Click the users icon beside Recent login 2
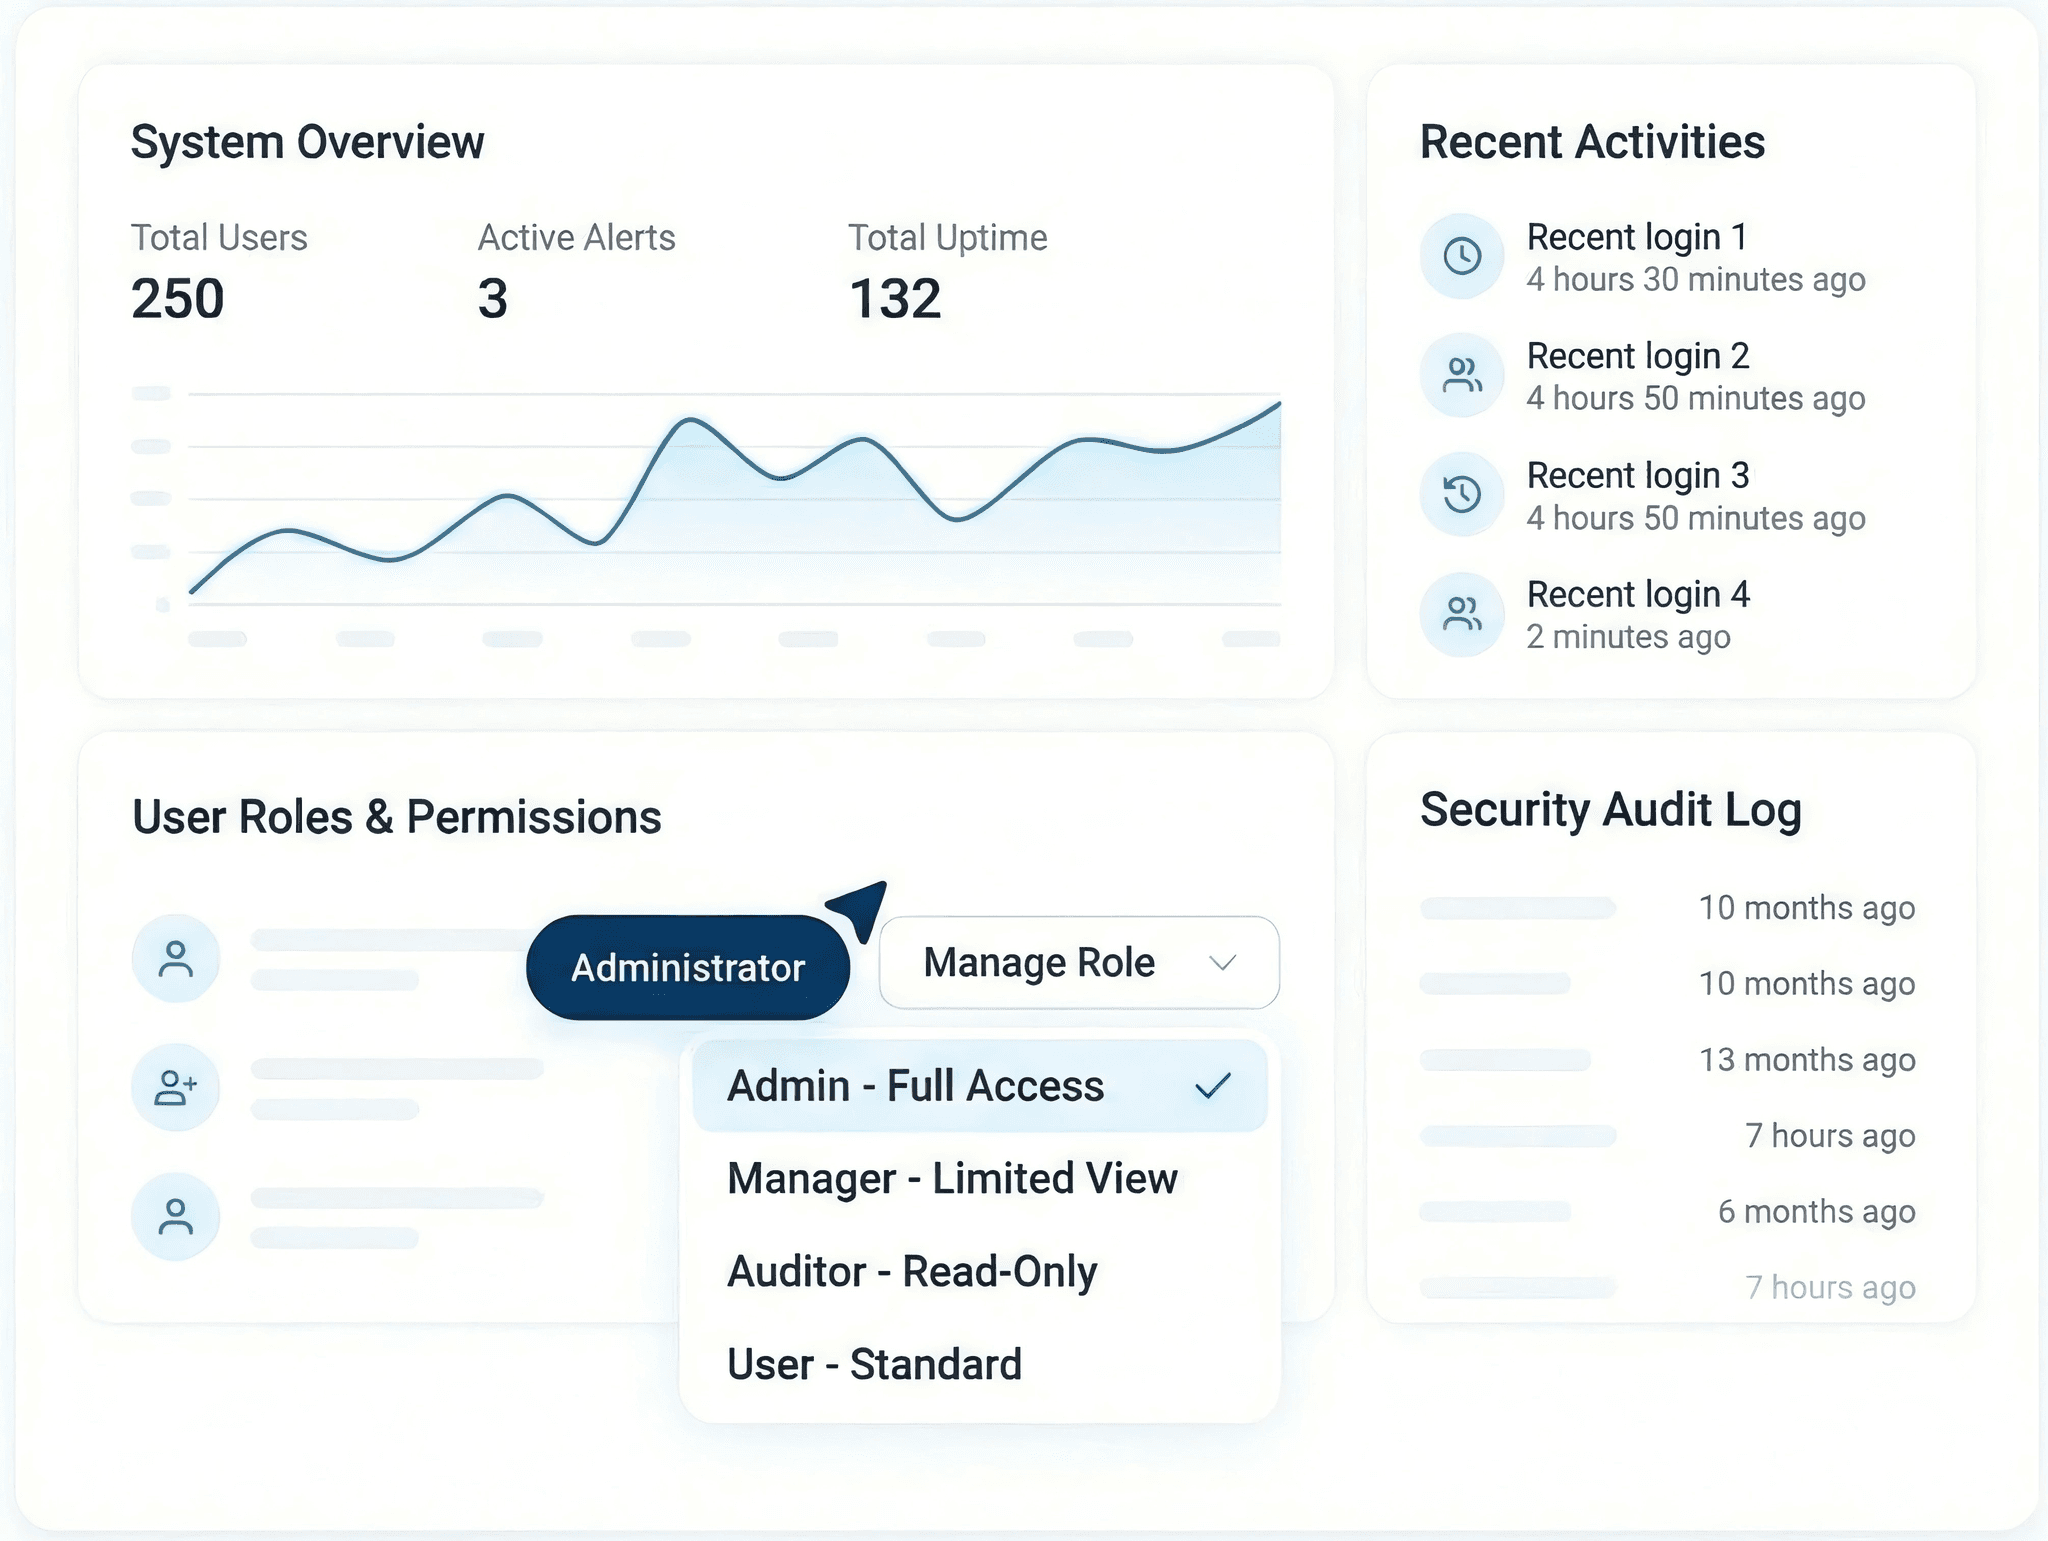The width and height of the screenshot is (2048, 1541). [x=1462, y=375]
